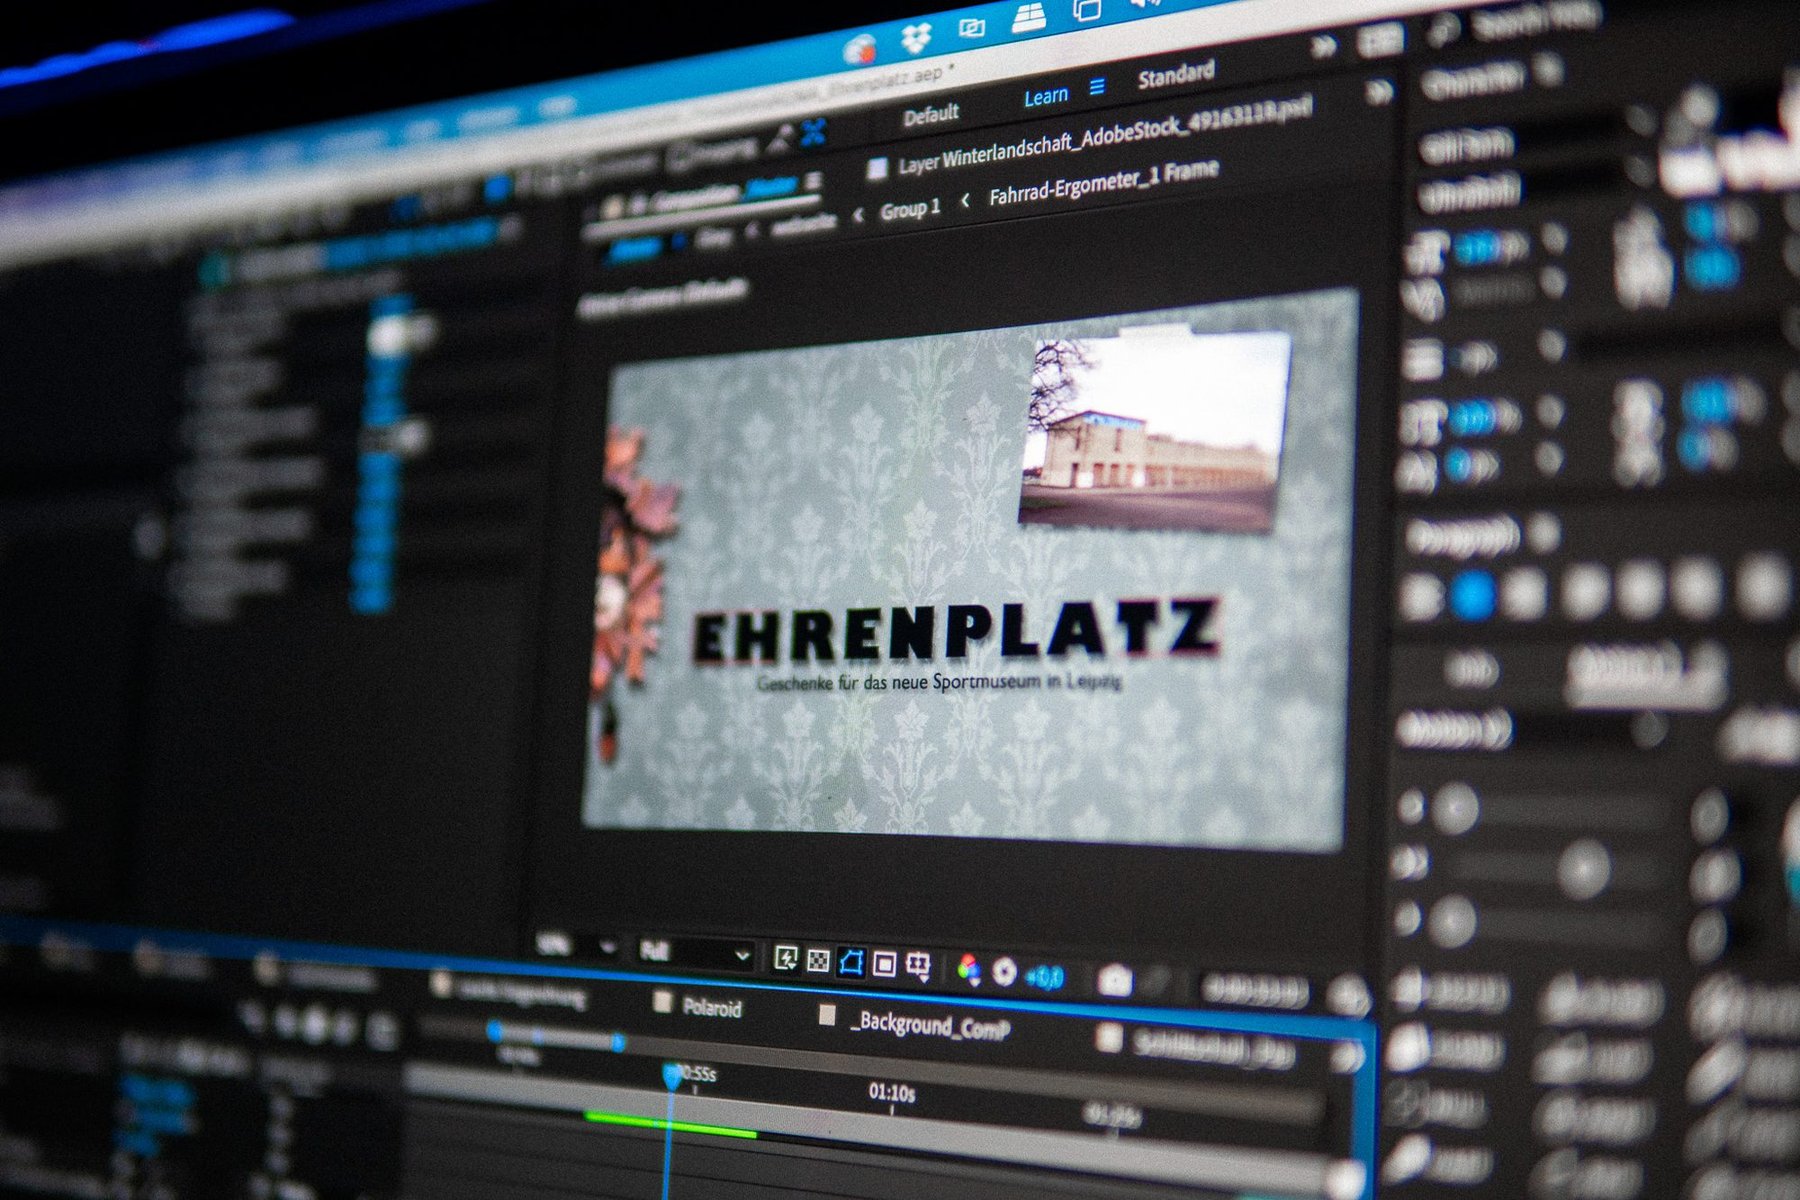Click the Reset Exposure icon

pyautogui.click(x=1004, y=971)
